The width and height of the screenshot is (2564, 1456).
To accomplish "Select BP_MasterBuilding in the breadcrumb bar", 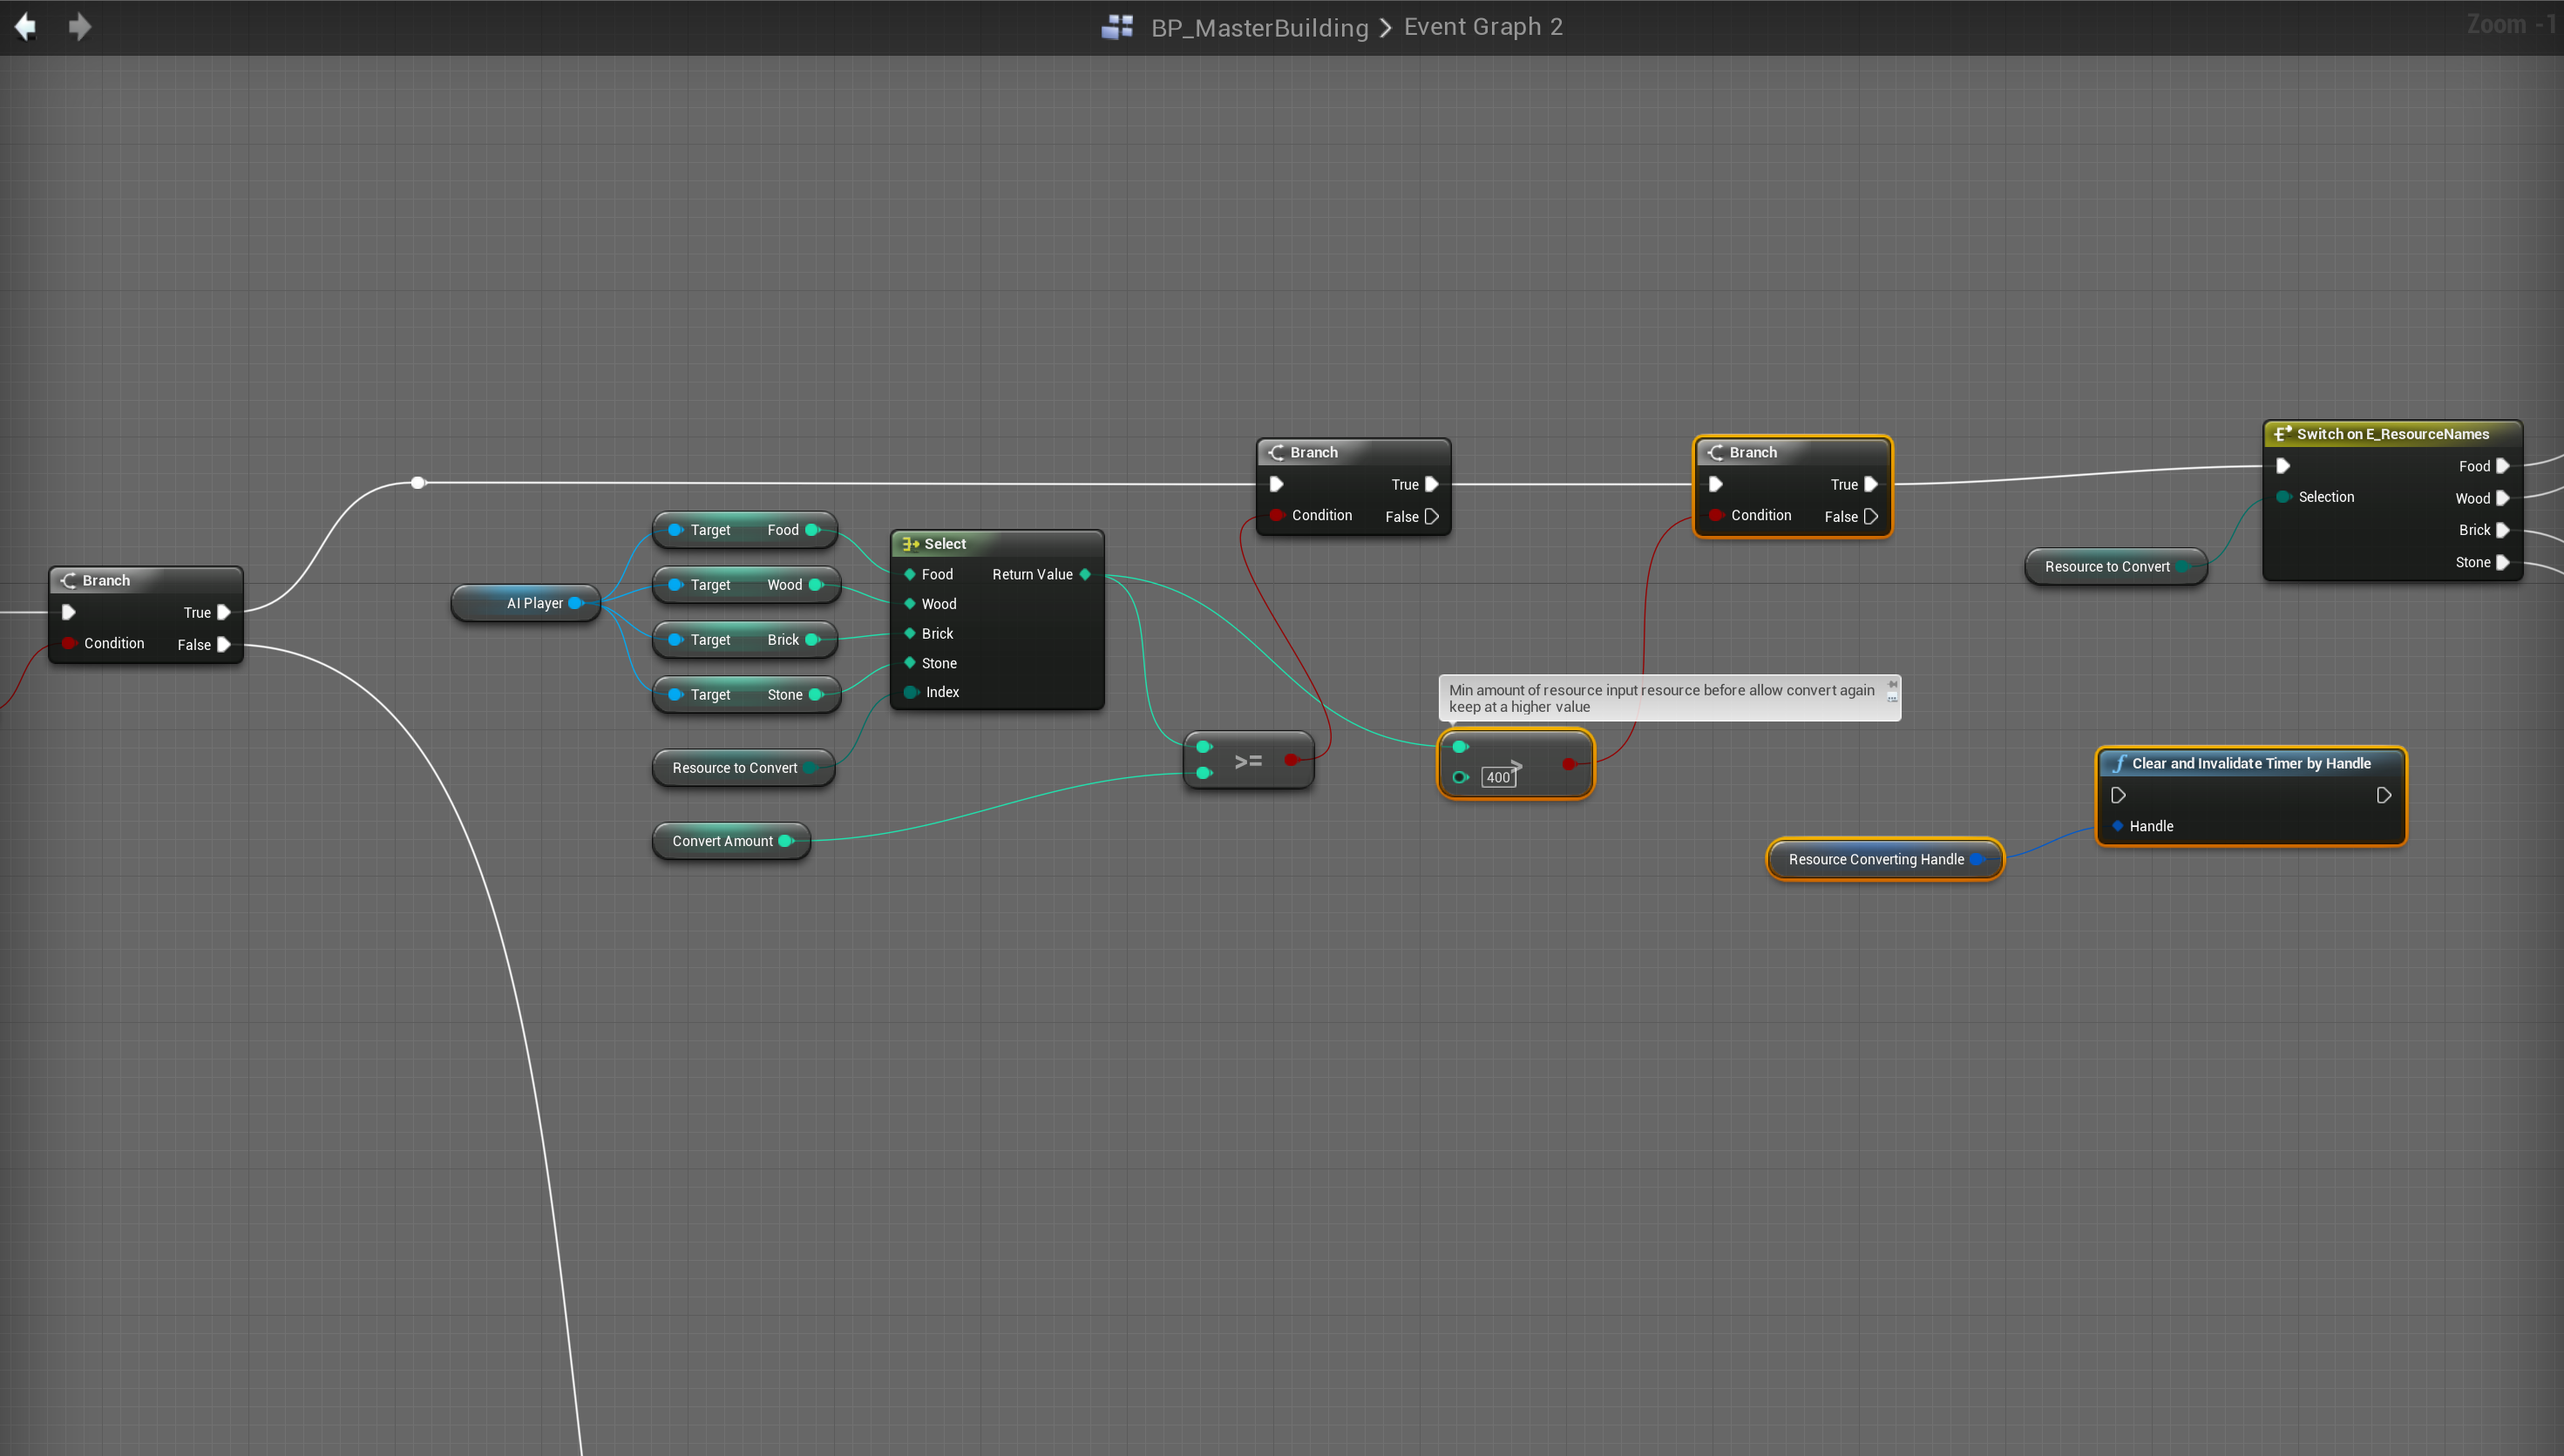I will tap(1261, 27).
